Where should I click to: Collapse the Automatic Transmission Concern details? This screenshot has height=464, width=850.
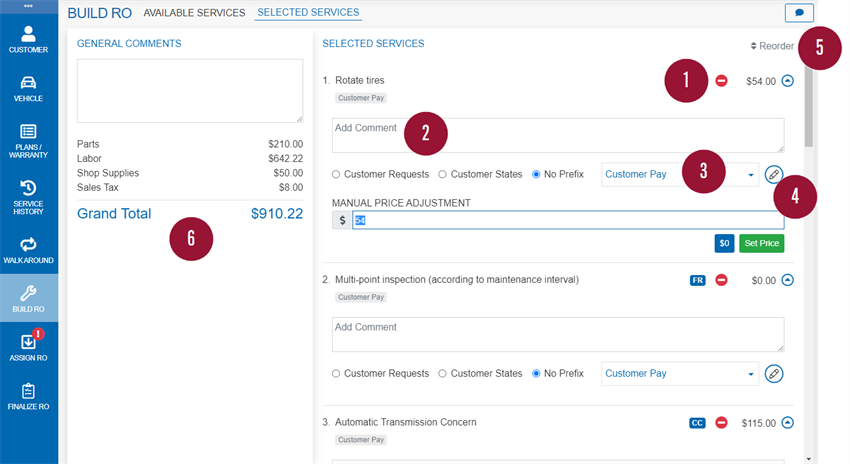point(788,422)
